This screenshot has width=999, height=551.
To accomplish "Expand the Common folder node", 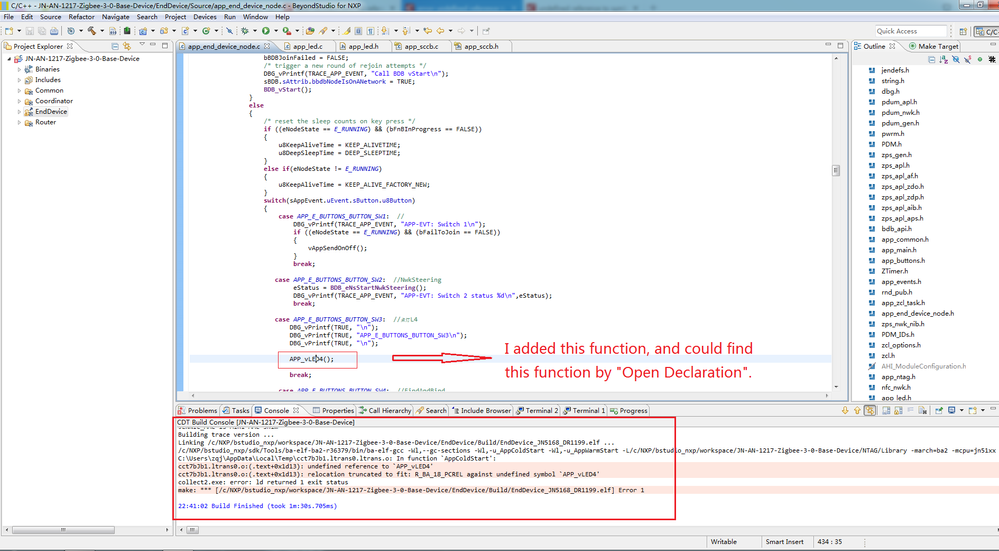I will pos(19,90).
